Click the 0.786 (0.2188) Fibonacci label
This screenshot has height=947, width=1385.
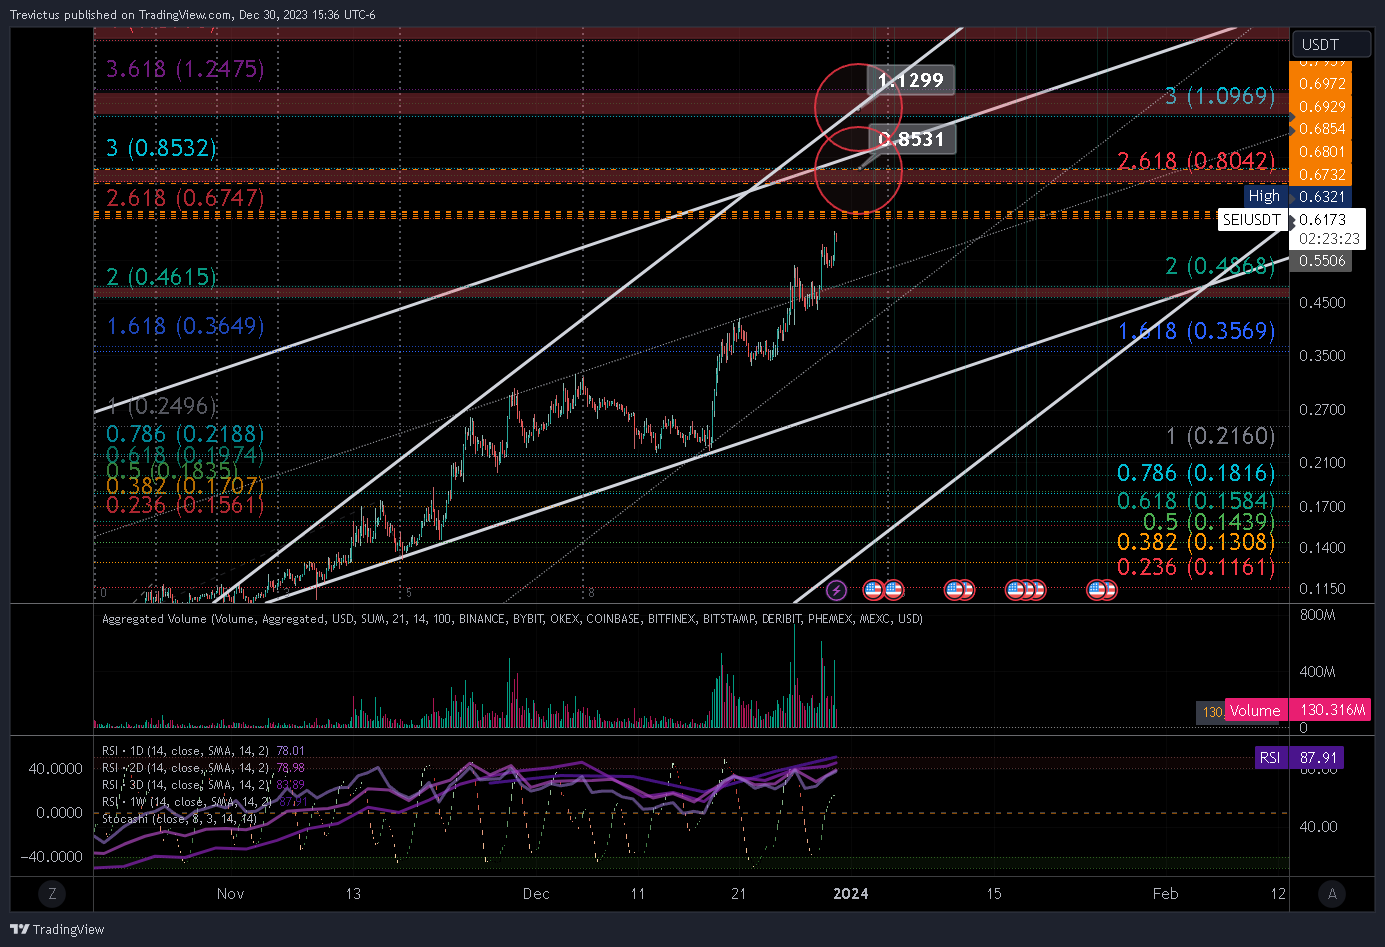point(185,434)
